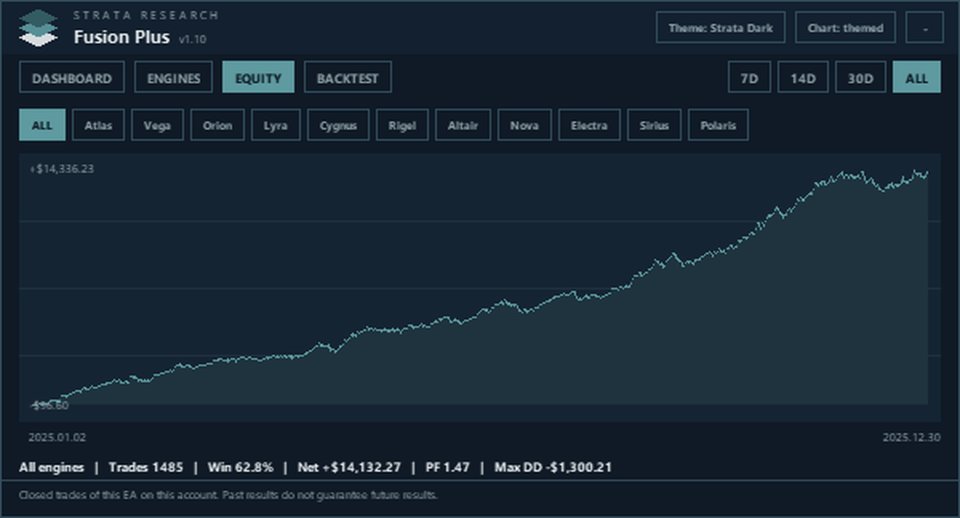
Task: Click the Max DD -$1,300.21 statistic
Action: 553,467
